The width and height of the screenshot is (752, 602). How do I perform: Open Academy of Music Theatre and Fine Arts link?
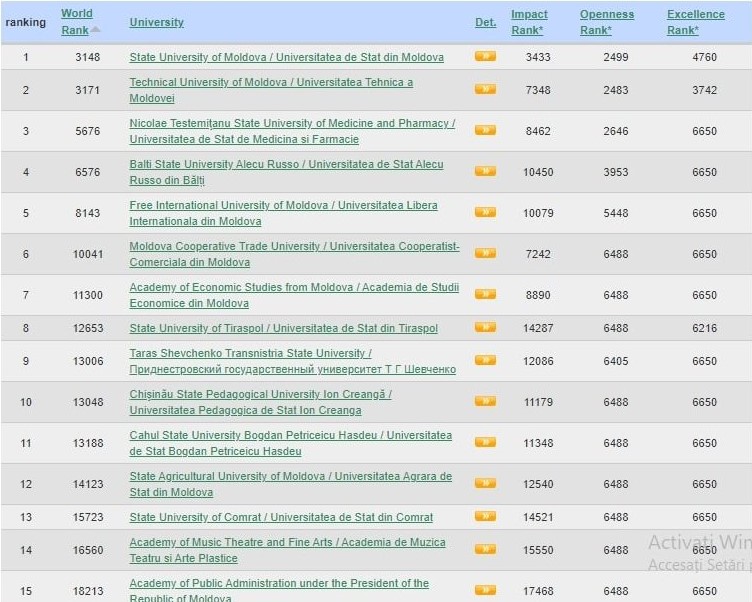click(287, 550)
